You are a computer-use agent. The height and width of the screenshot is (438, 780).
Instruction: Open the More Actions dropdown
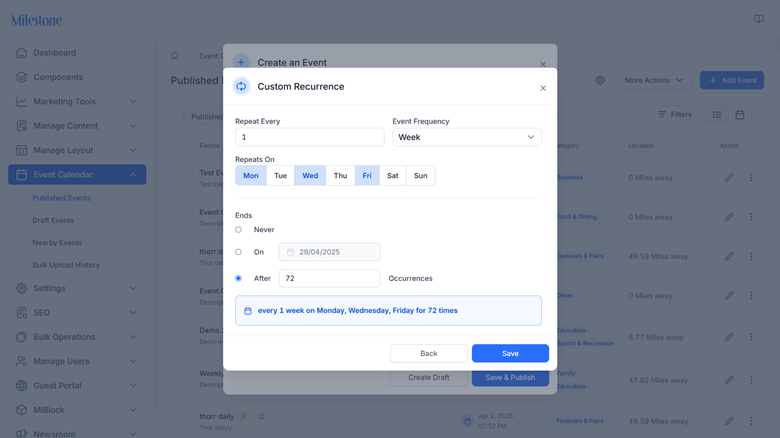coord(654,80)
